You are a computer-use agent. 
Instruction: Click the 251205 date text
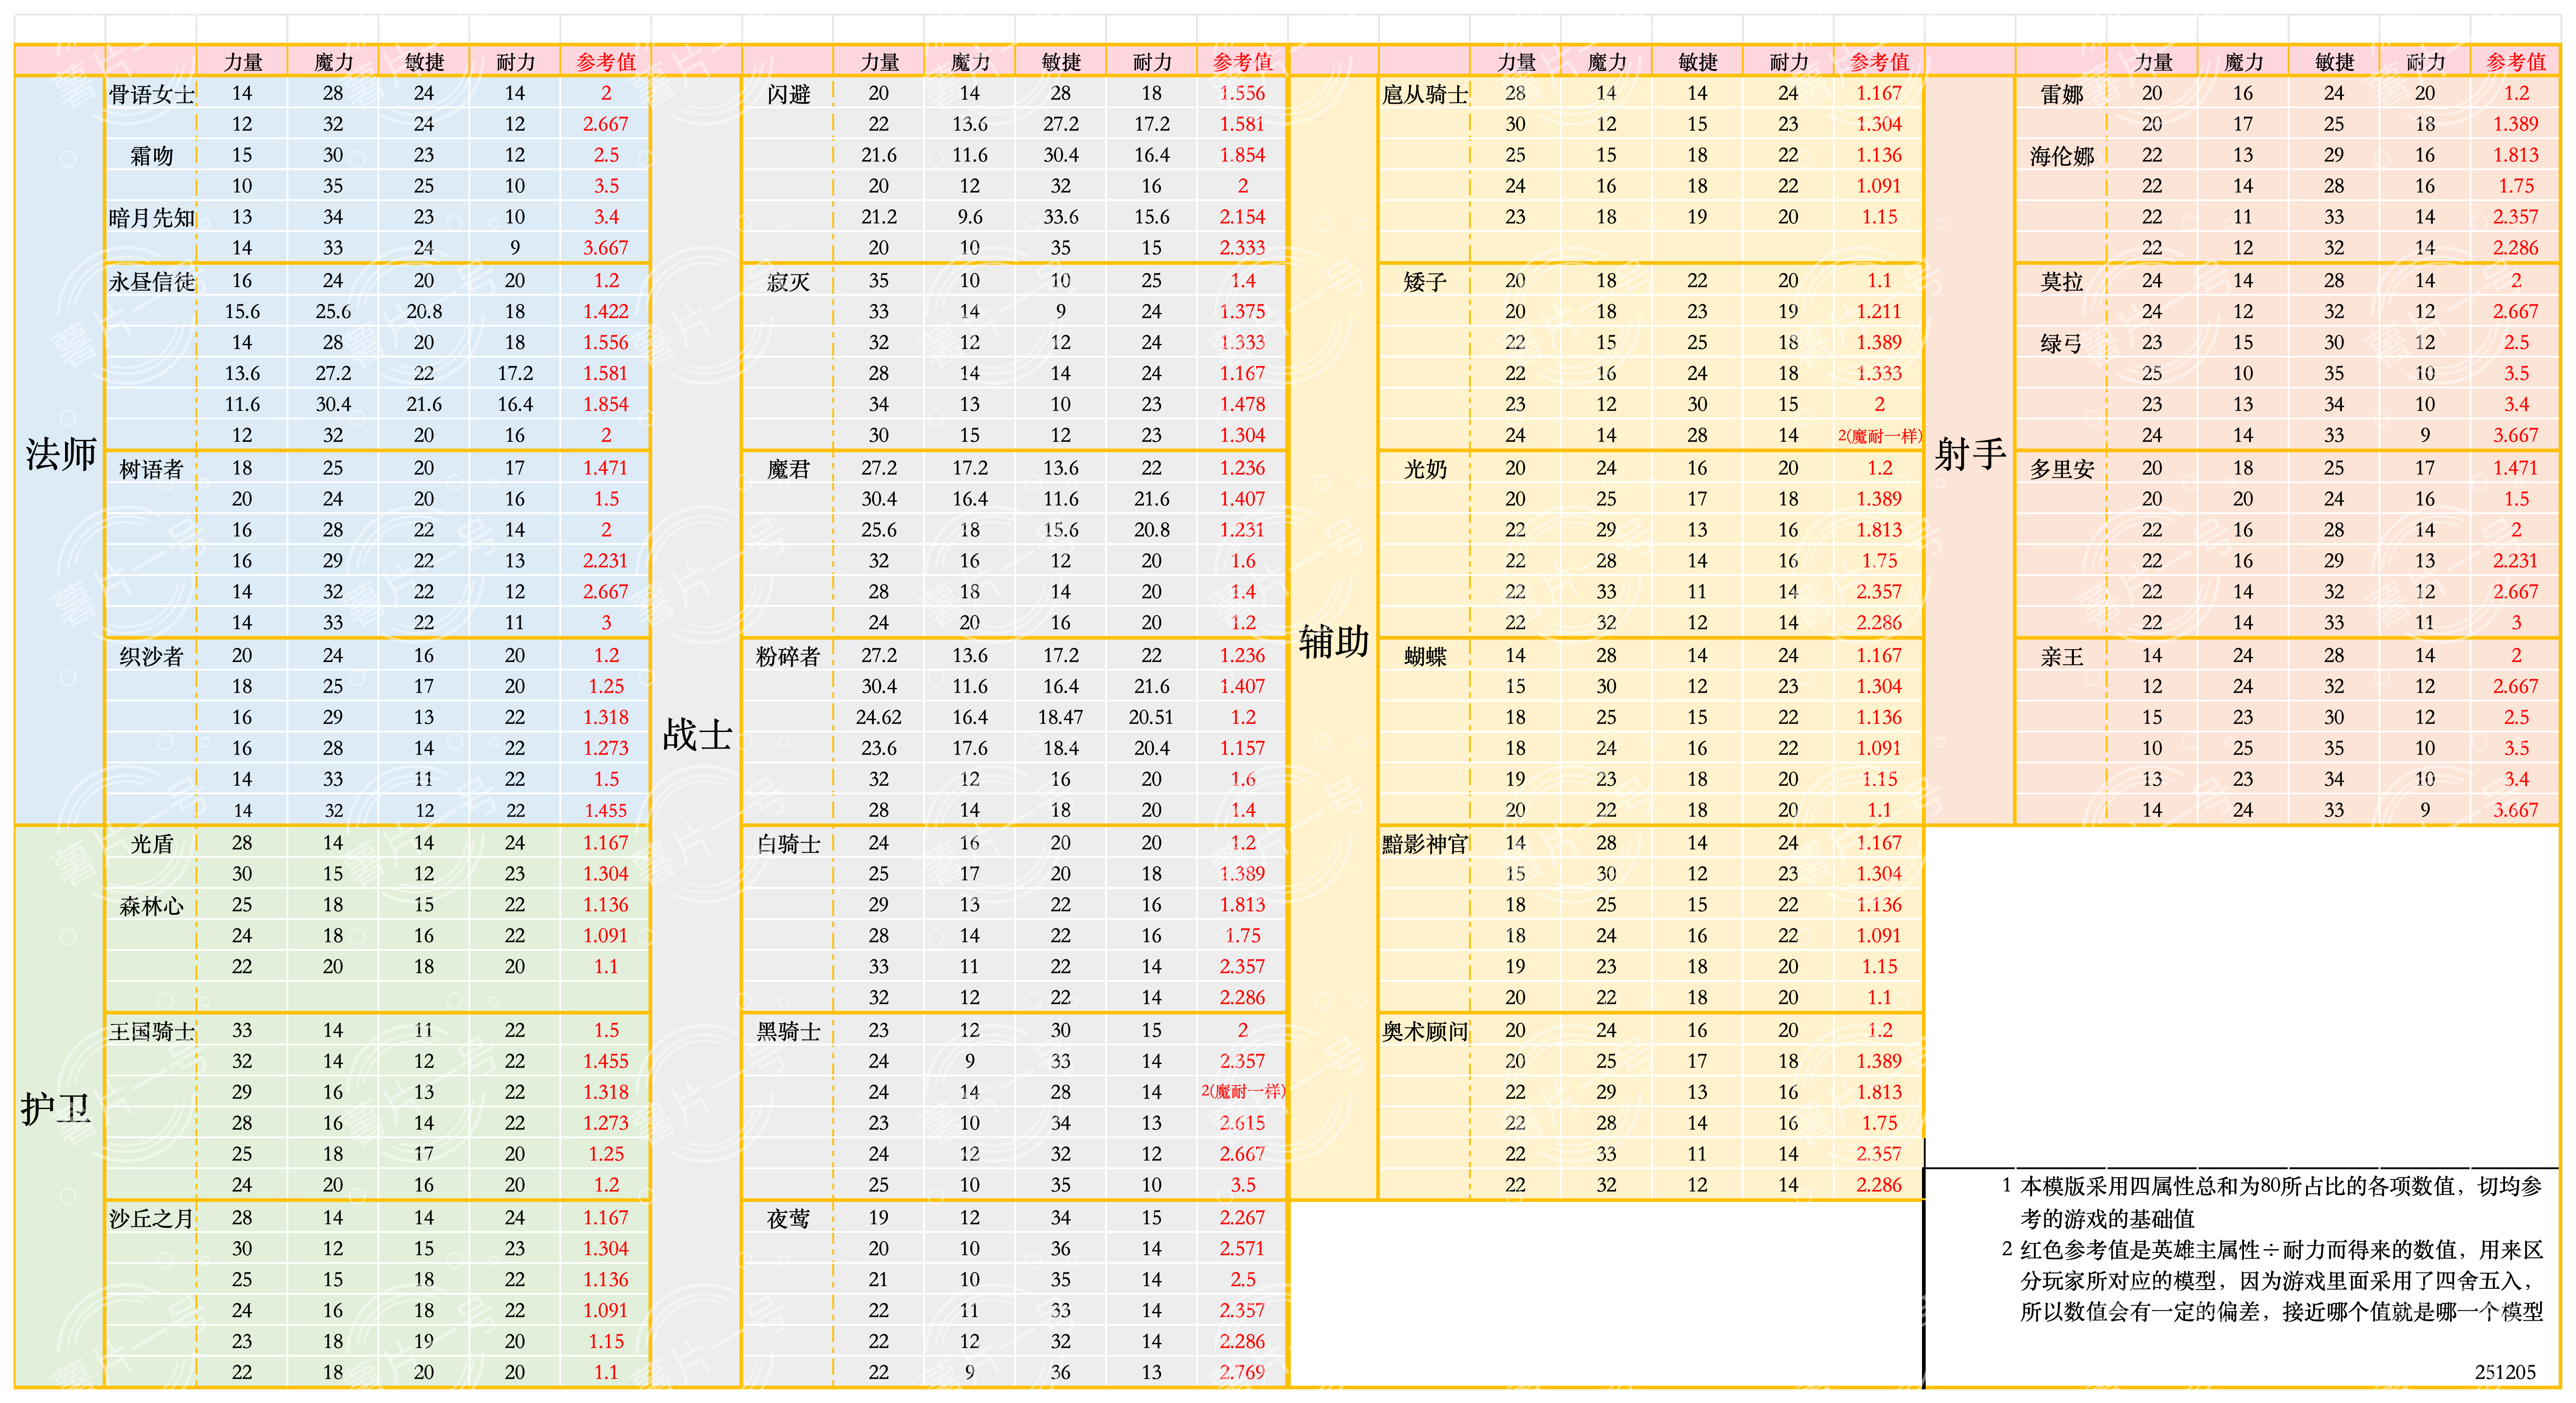click(2504, 1372)
